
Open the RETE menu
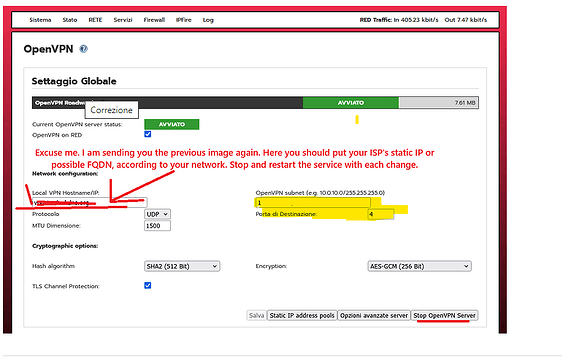coord(95,20)
